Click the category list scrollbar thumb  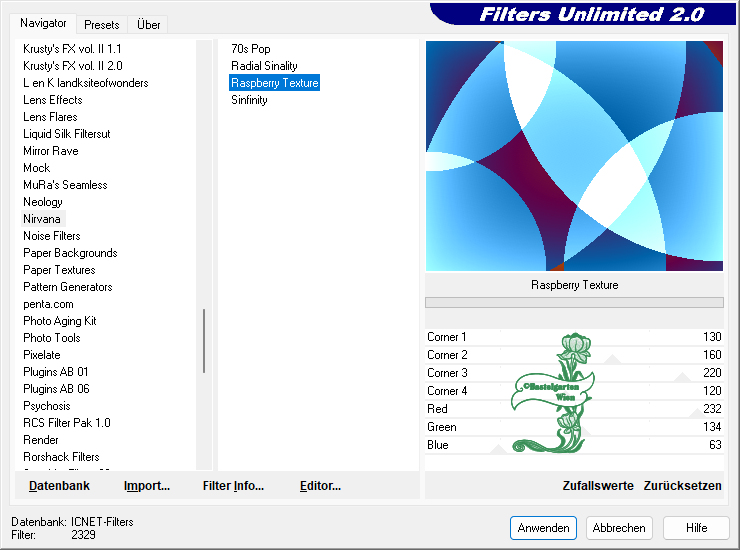point(204,341)
